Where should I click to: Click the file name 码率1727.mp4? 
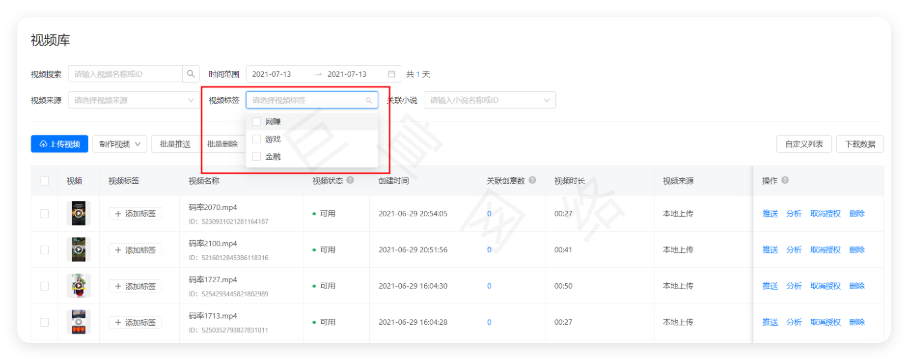pos(213,280)
